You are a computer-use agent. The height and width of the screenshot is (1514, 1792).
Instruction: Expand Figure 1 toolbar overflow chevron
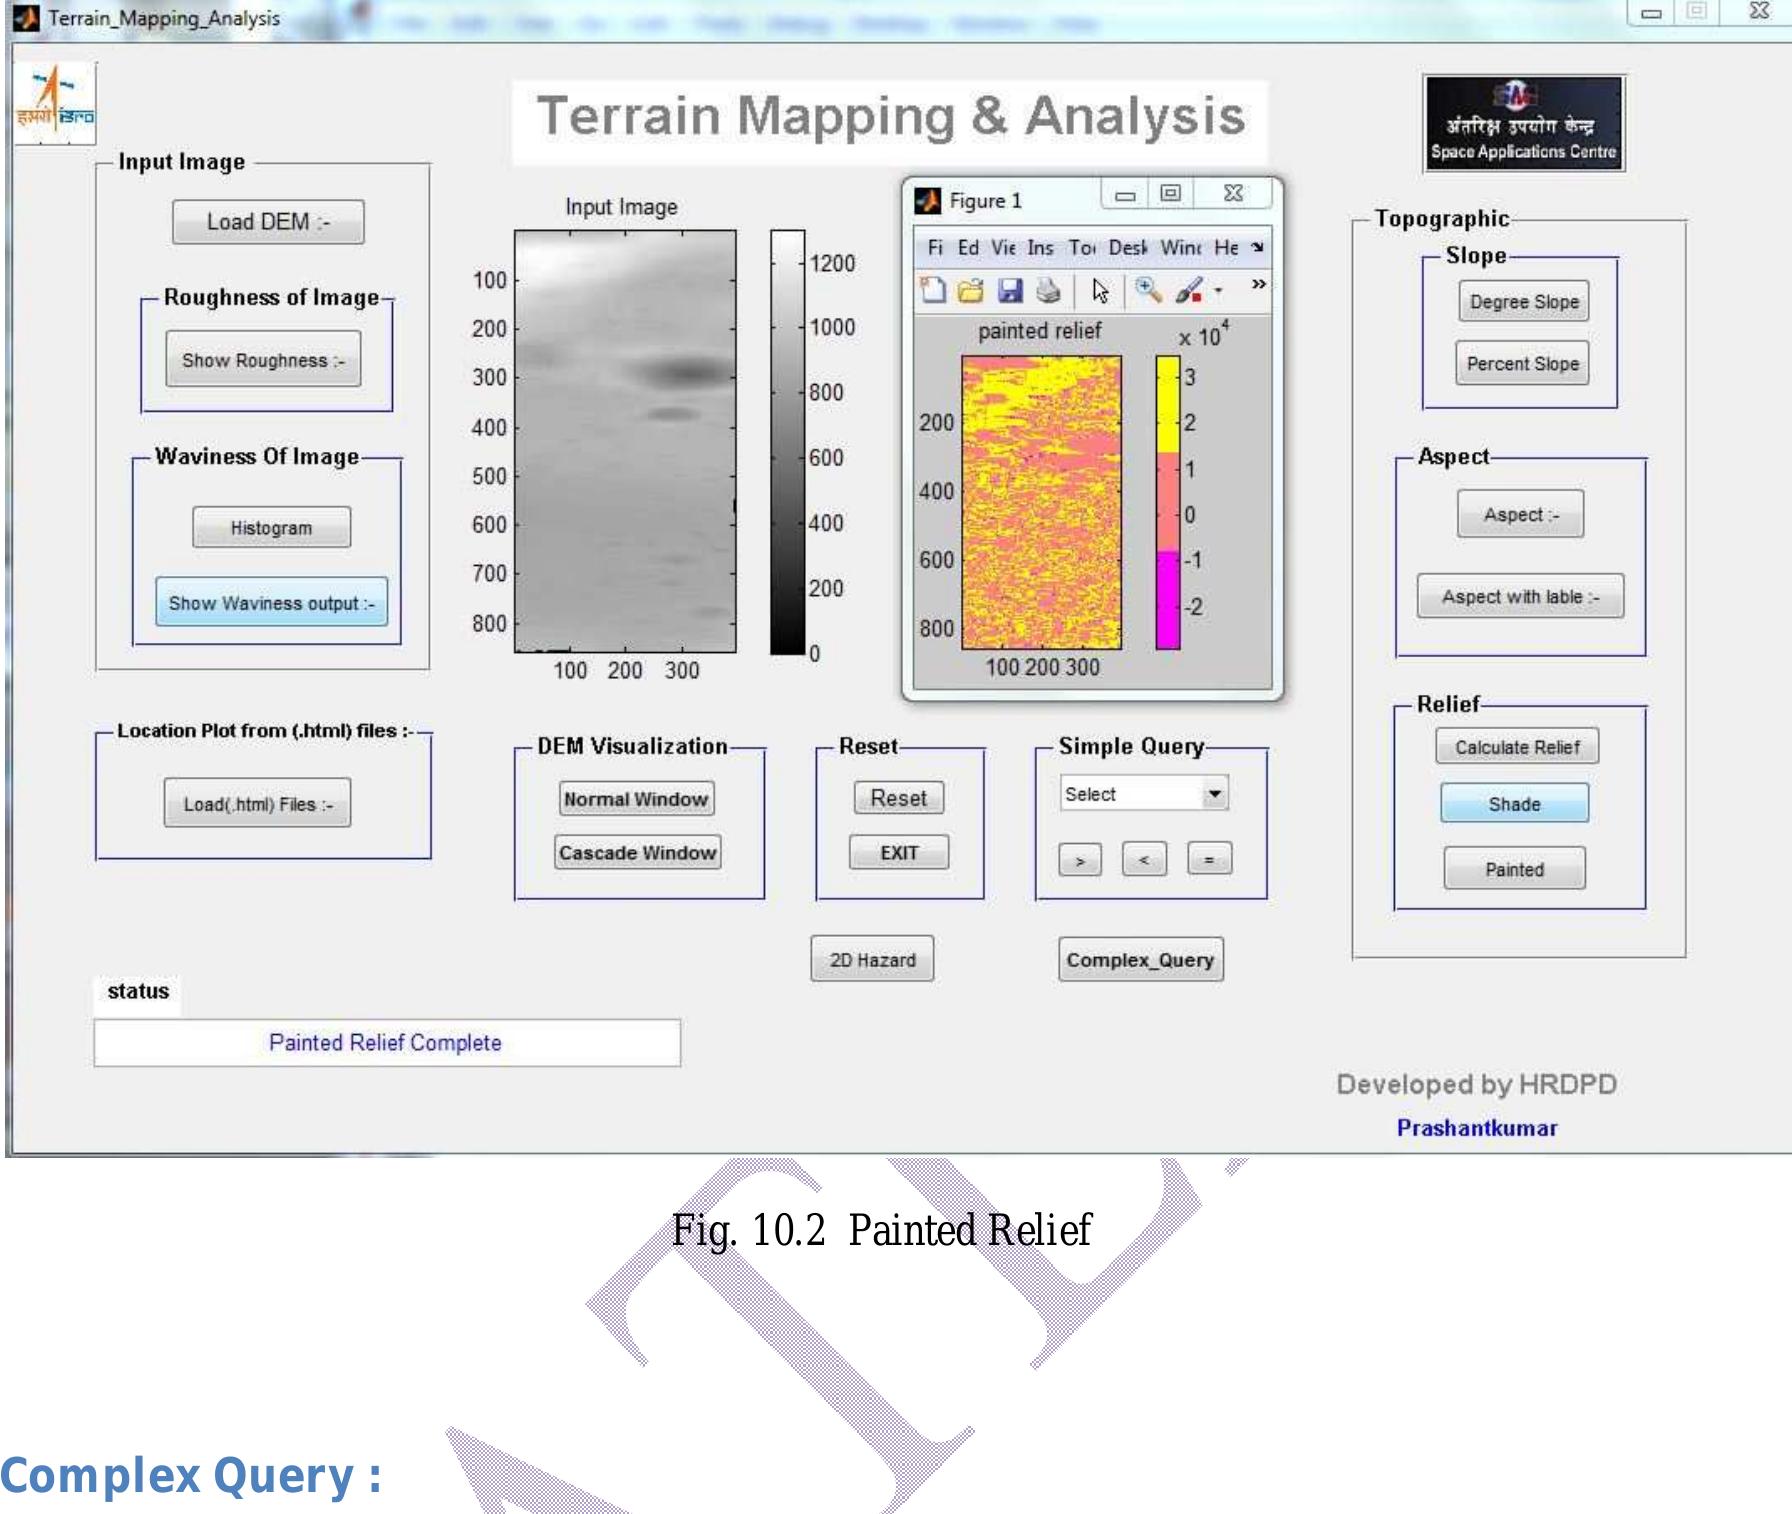click(x=1258, y=285)
